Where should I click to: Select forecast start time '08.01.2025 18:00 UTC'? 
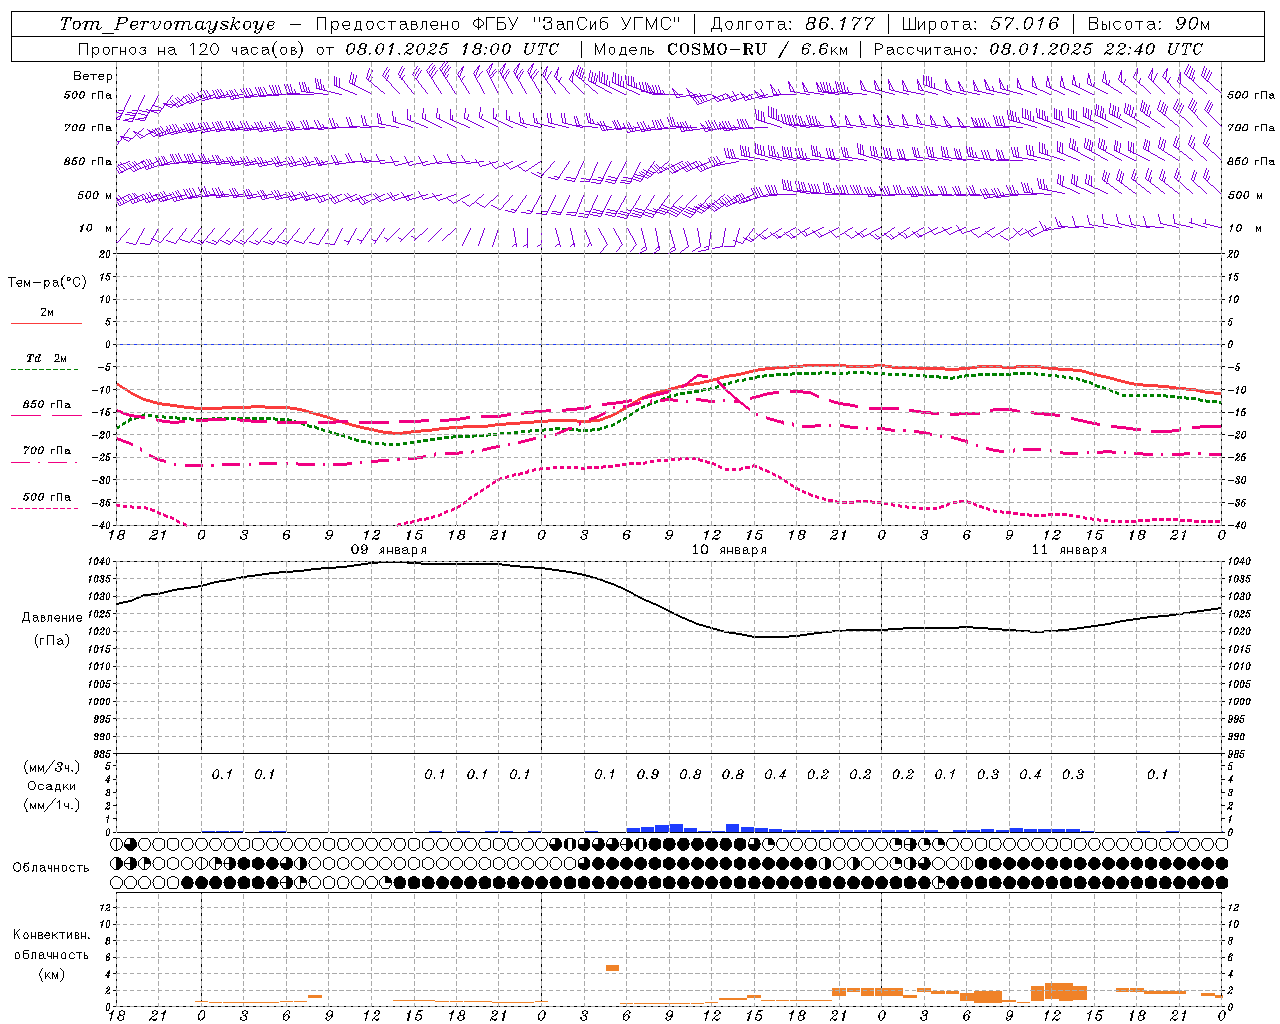tap(453, 49)
